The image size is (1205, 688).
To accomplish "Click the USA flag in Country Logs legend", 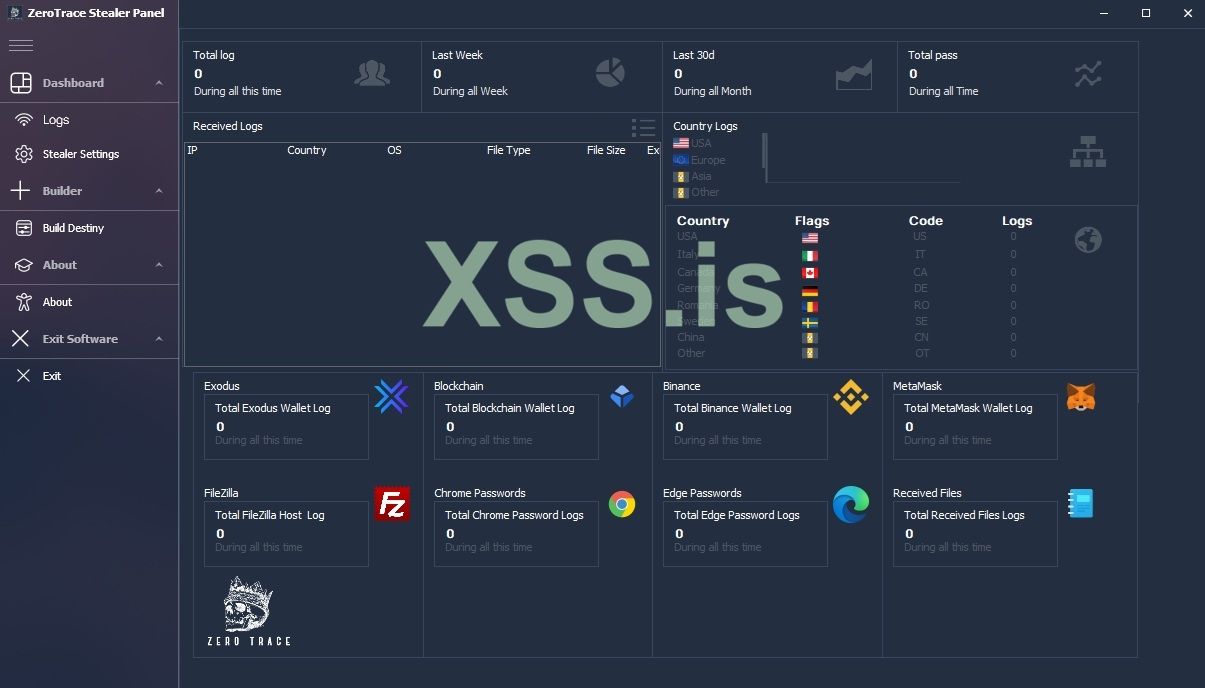I will tap(681, 143).
